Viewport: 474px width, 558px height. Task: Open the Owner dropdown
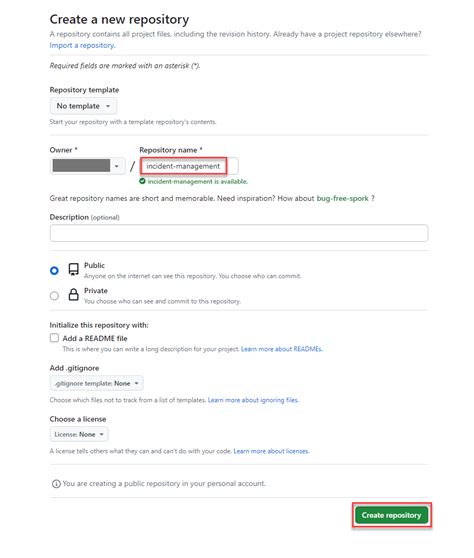(88, 166)
